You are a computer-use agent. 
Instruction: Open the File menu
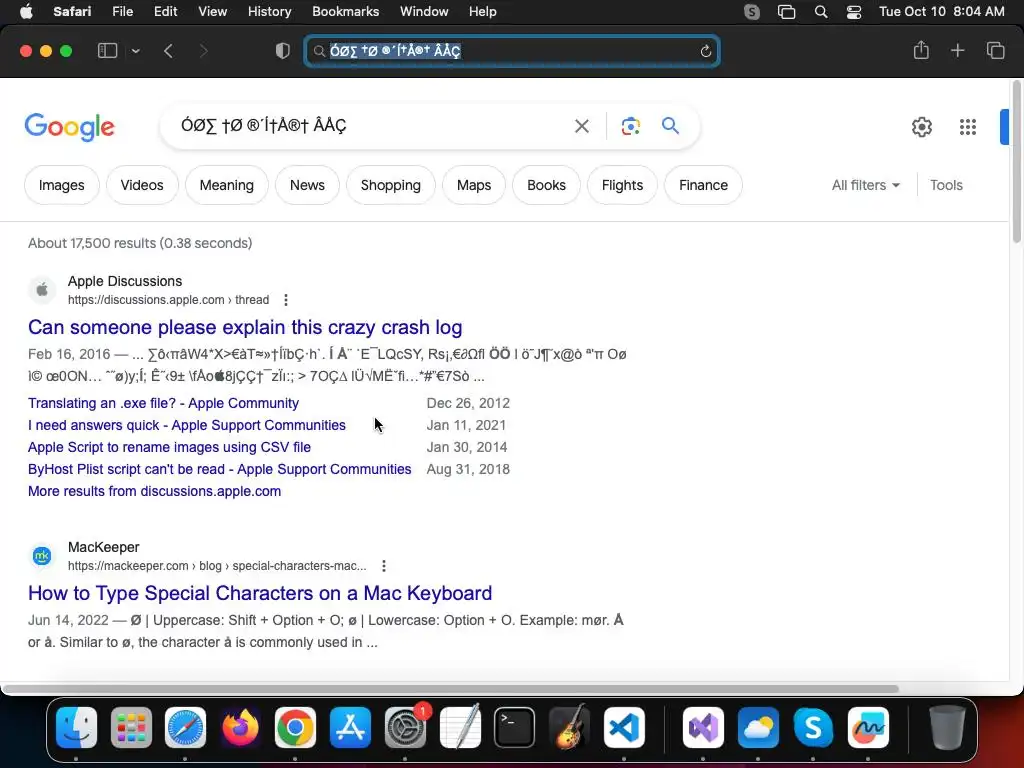point(122,12)
